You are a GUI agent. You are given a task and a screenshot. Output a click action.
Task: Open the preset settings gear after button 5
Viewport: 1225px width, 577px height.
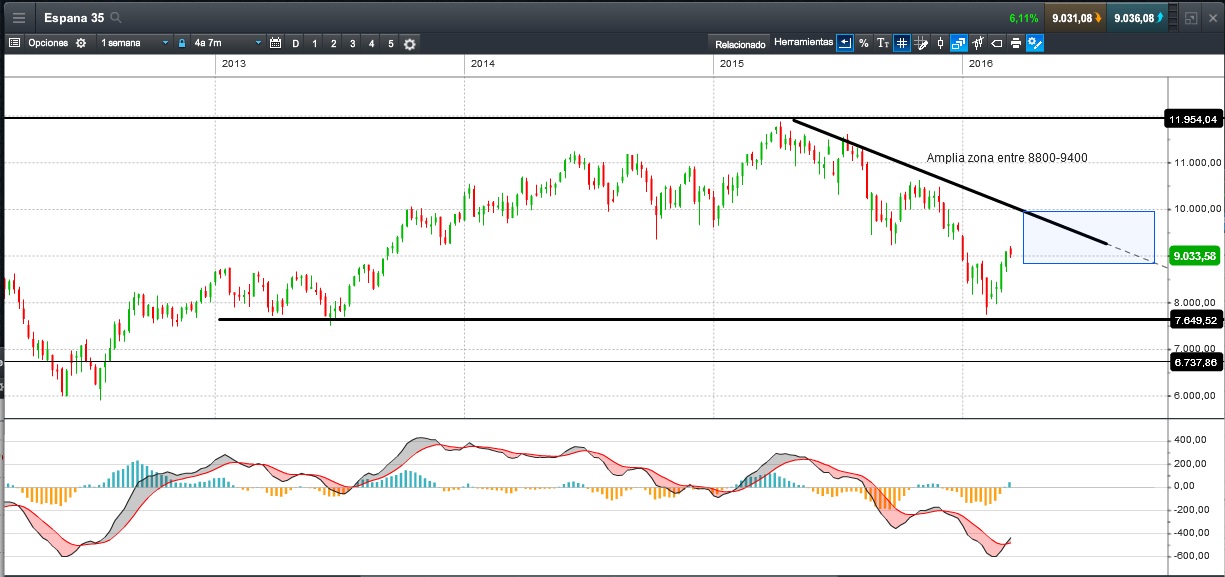pos(410,43)
